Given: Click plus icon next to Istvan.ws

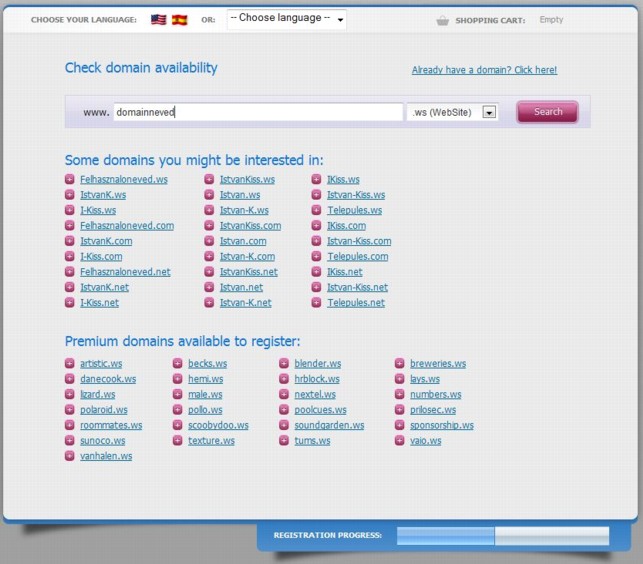Looking at the screenshot, I should click(x=209, y=195).
